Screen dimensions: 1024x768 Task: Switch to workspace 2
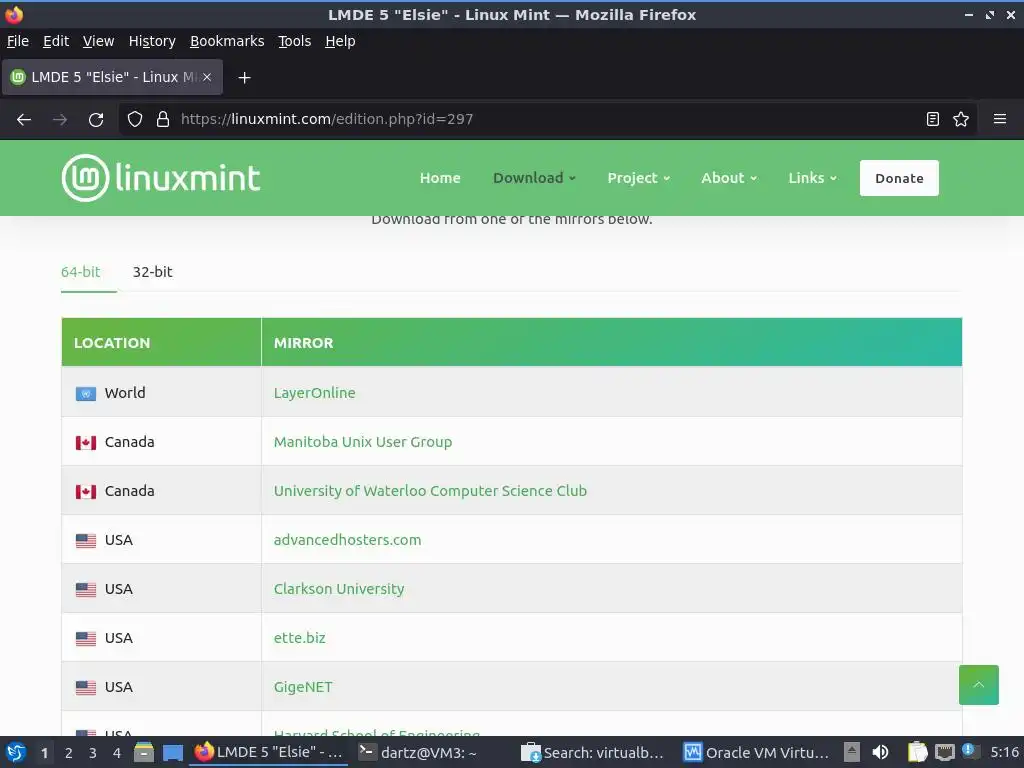tap(69, 753)
